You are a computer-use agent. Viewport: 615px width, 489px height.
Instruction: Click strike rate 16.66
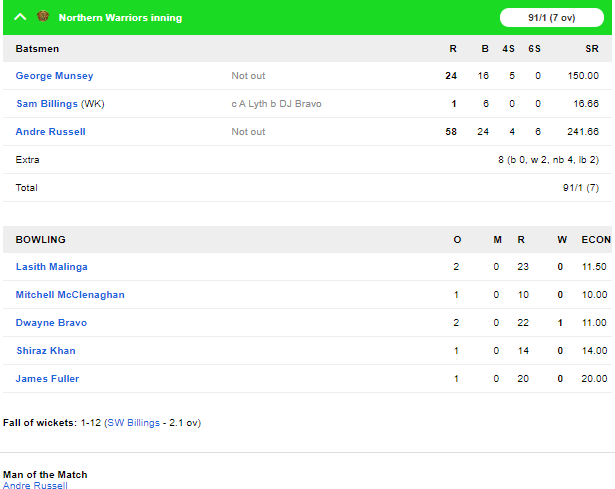point(586,104)
